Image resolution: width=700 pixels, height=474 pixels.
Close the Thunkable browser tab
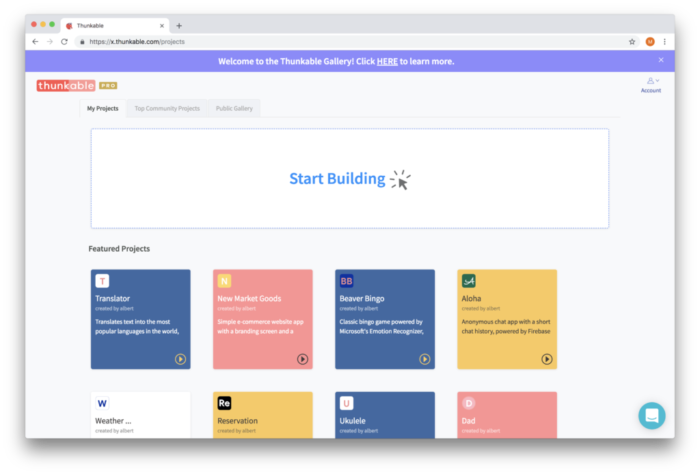point(162,26)
